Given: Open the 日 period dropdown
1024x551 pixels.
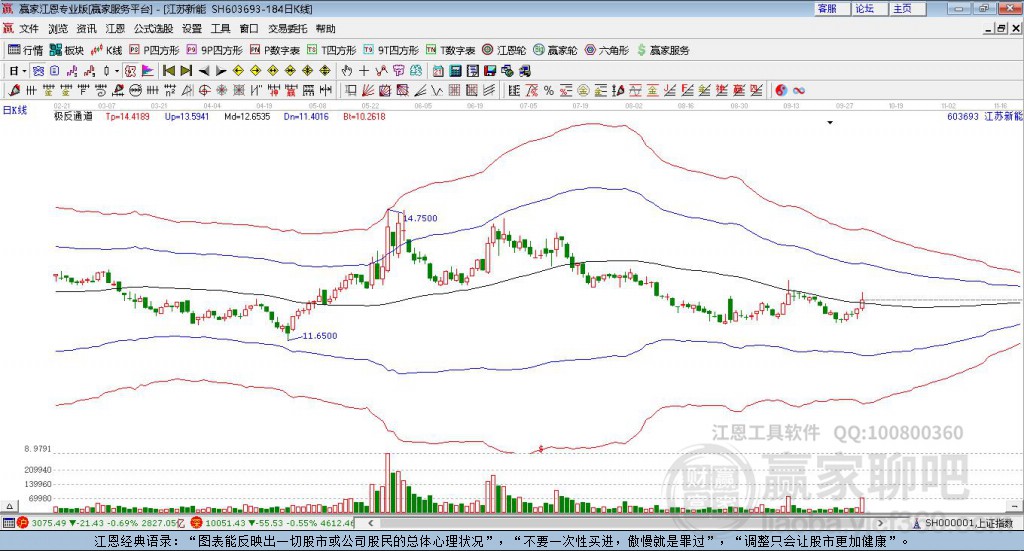Looking at the screenshot, I should coord(17,71).
